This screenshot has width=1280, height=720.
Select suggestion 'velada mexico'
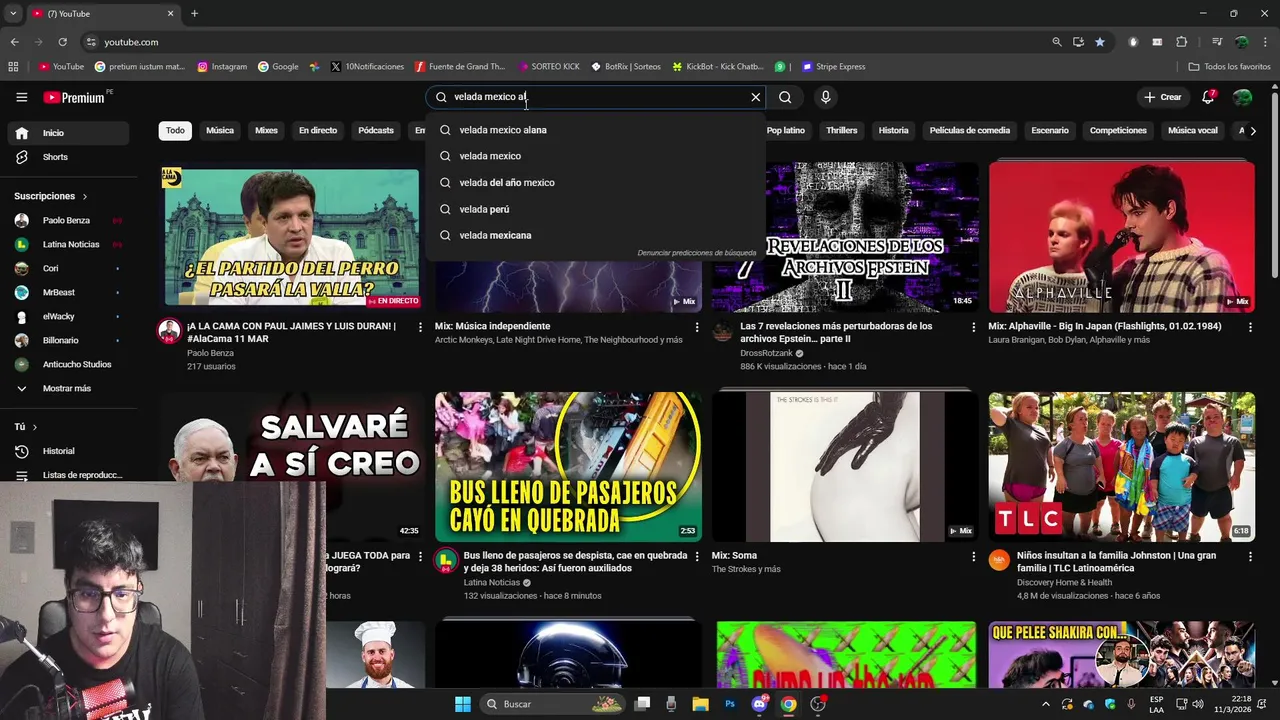(x=595, y=156)
